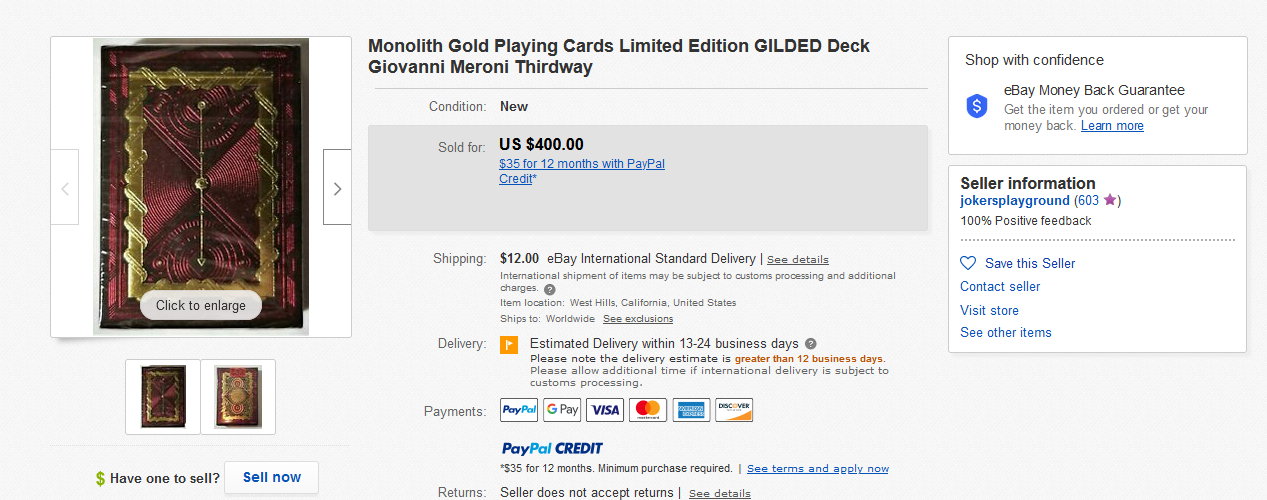Select the second deck thumbnail image

(238, 397)
